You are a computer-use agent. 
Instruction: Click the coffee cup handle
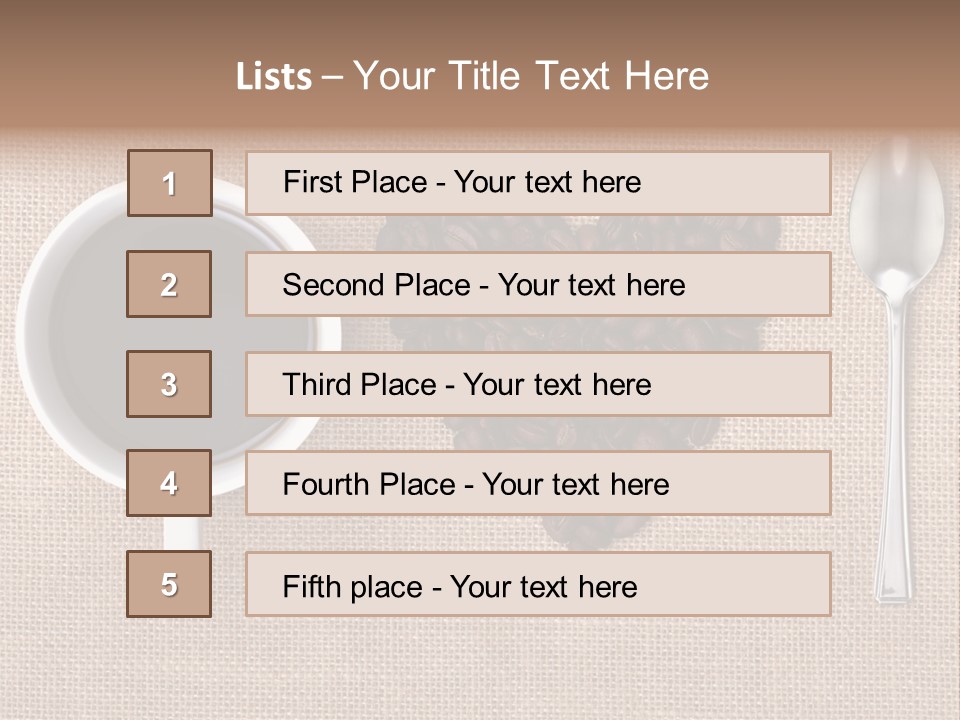pos(182,533)
